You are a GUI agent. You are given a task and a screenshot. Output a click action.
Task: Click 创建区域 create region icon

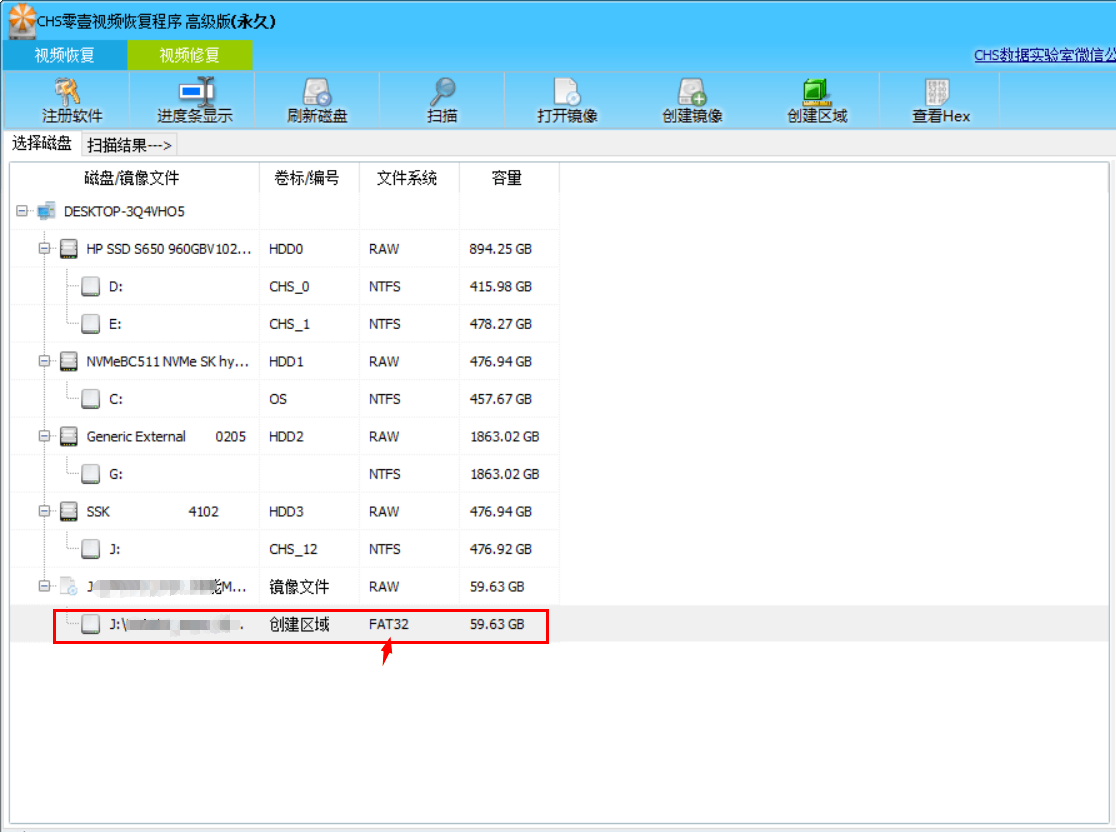(x=816, y=91)
